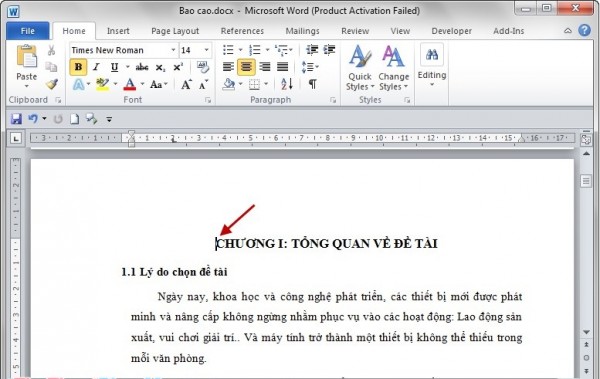Create new blank document icon
The height and width of the screenshot is (379, 600).
coord(74,119)
